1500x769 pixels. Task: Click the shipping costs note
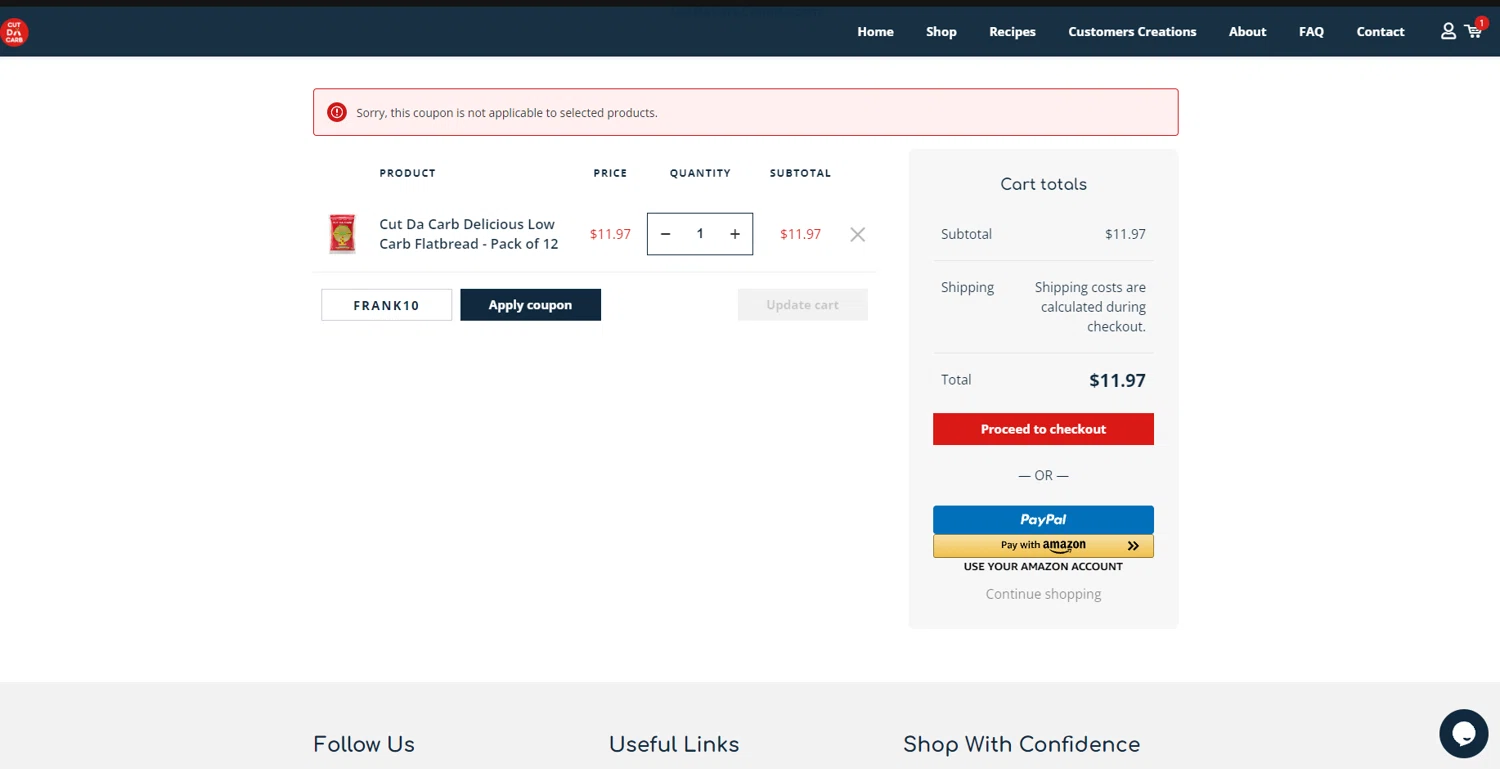point(1090,307)
